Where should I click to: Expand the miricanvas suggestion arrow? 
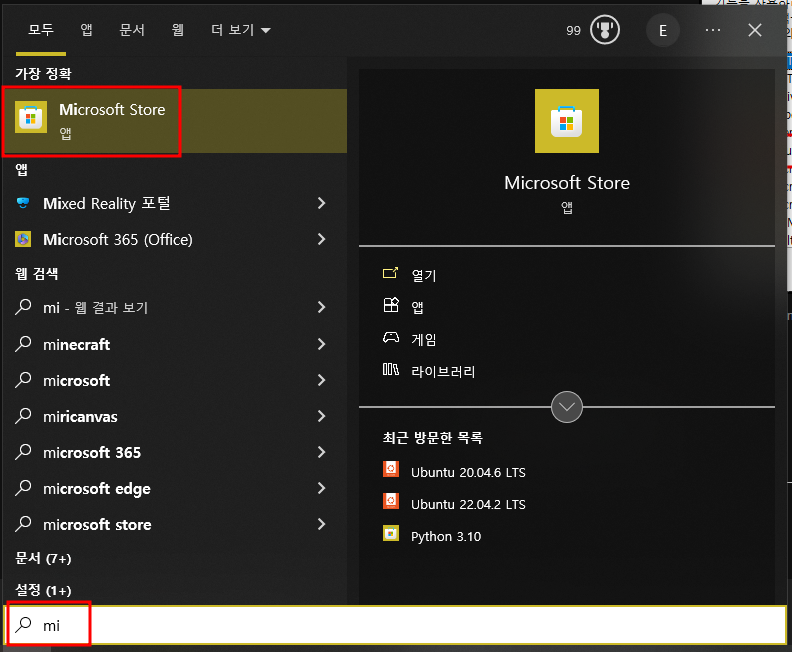[x=321, y=416]
